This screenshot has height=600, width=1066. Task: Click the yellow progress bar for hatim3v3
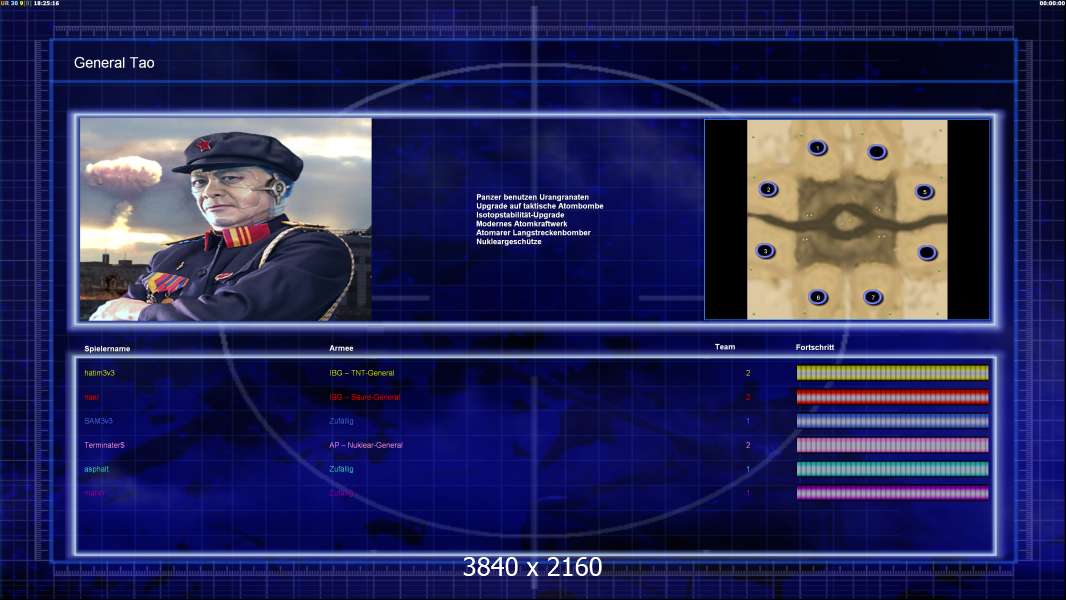point(893,372)
